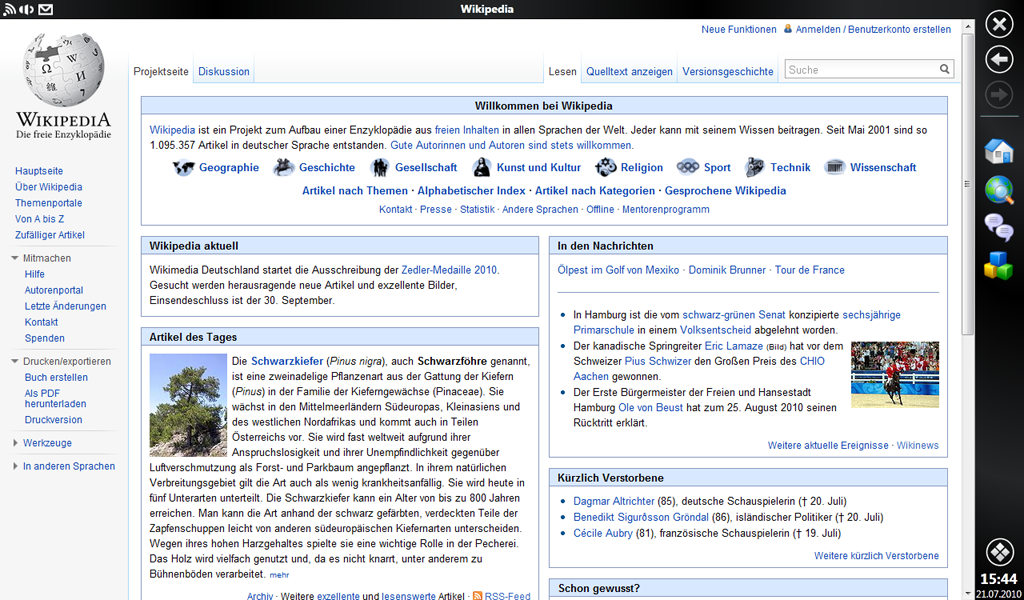Click the mail envelope icon in top bar
This screenshot has width=1024, height=600.
click(x=46, y=9)
